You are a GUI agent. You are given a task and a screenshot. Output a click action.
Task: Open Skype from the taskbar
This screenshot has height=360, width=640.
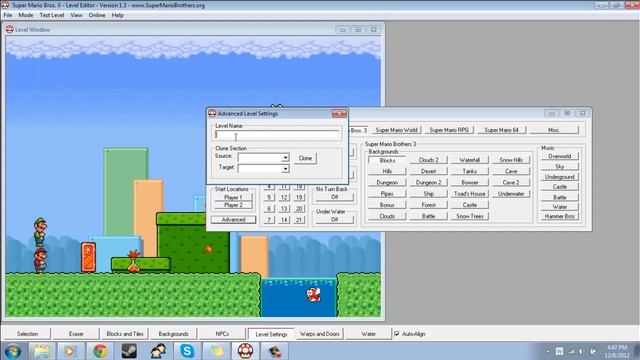pos(187,351)
